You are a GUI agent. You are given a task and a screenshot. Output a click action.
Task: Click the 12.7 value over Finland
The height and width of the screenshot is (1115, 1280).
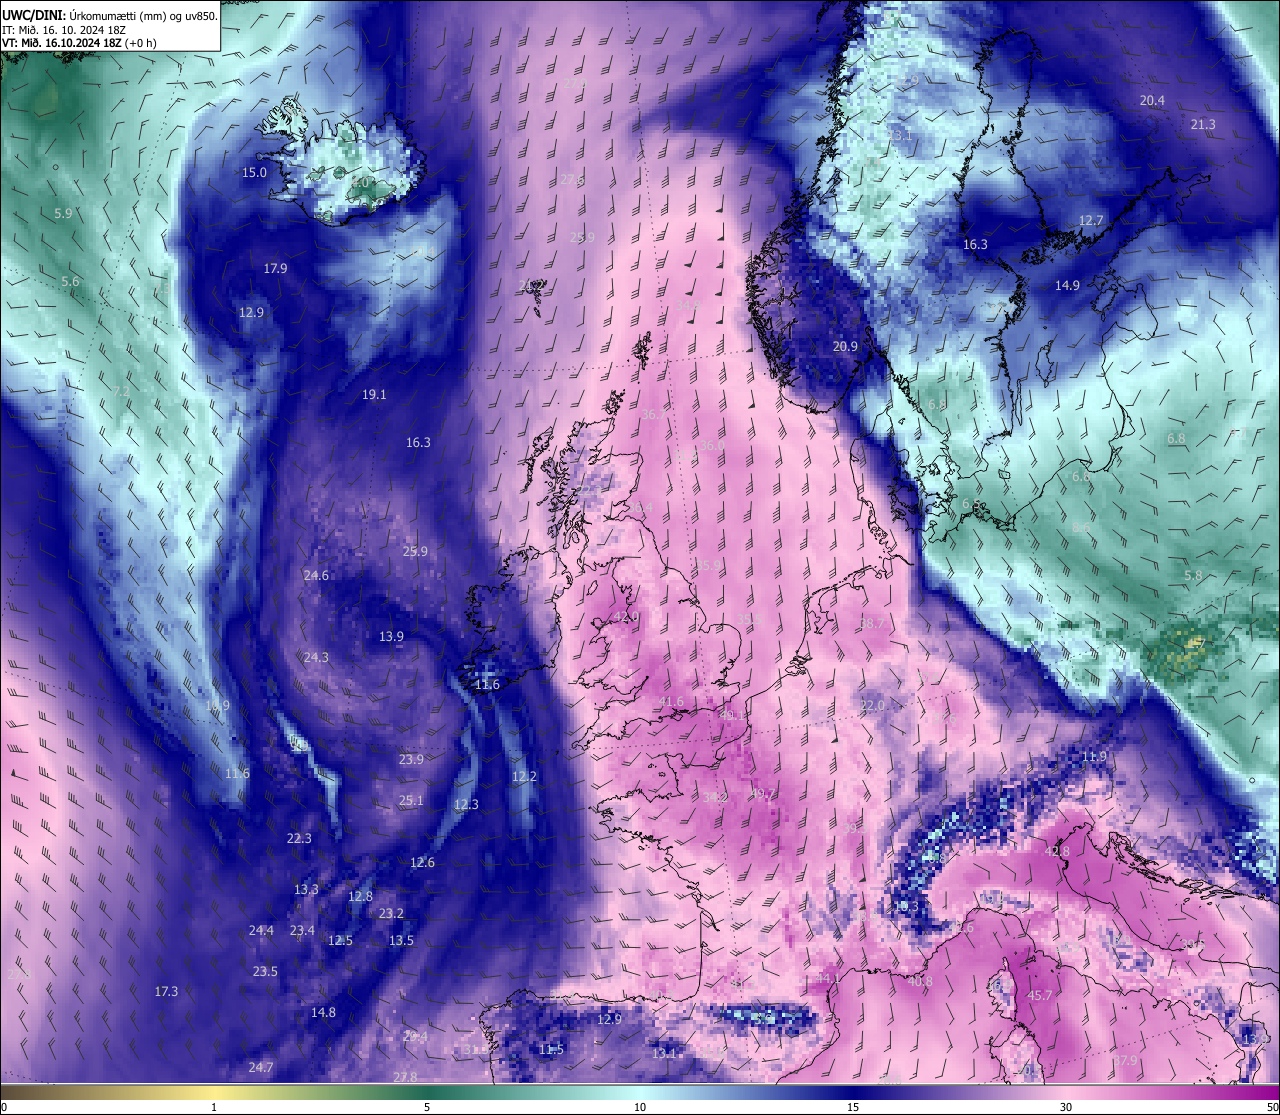click(x=1091, y=220)
